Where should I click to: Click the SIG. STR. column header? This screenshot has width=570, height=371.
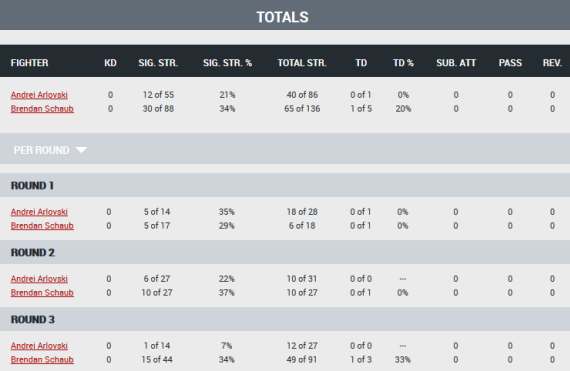point(158,63)
